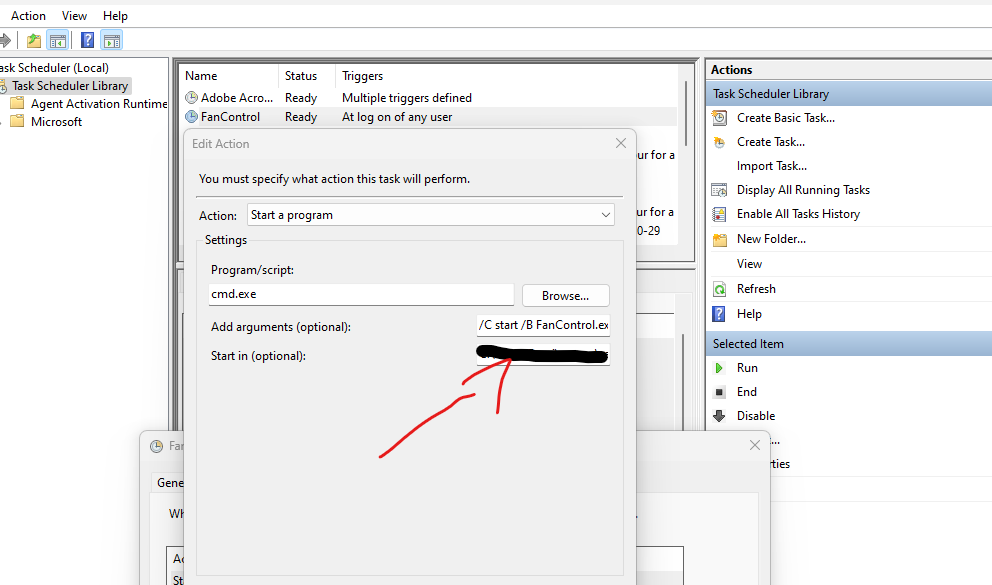Click the blue Help question mark toolbar icon

86,39
